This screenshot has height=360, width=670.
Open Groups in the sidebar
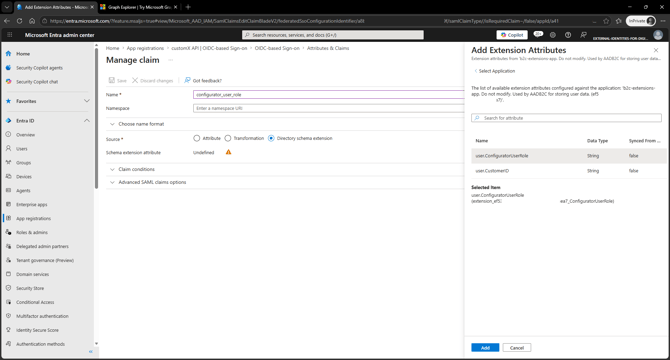click(x=24, y=163)
